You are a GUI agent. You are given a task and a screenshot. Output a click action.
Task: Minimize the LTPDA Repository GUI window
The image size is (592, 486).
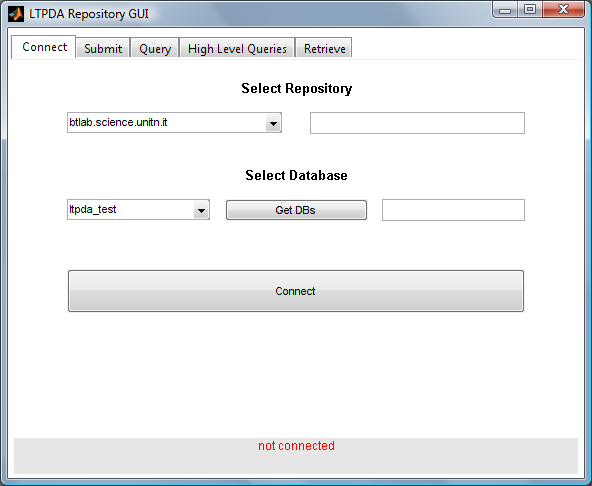tap(505, 10)
